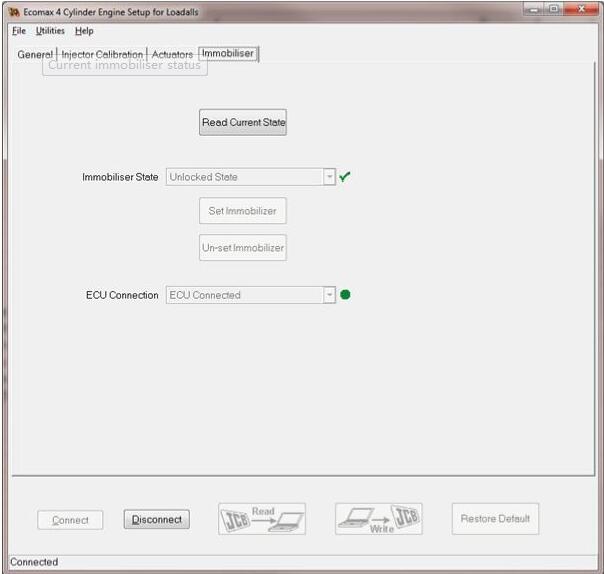604x574 pixels.
Task: Go to the Actuators tab
Action: pos(172,54)
